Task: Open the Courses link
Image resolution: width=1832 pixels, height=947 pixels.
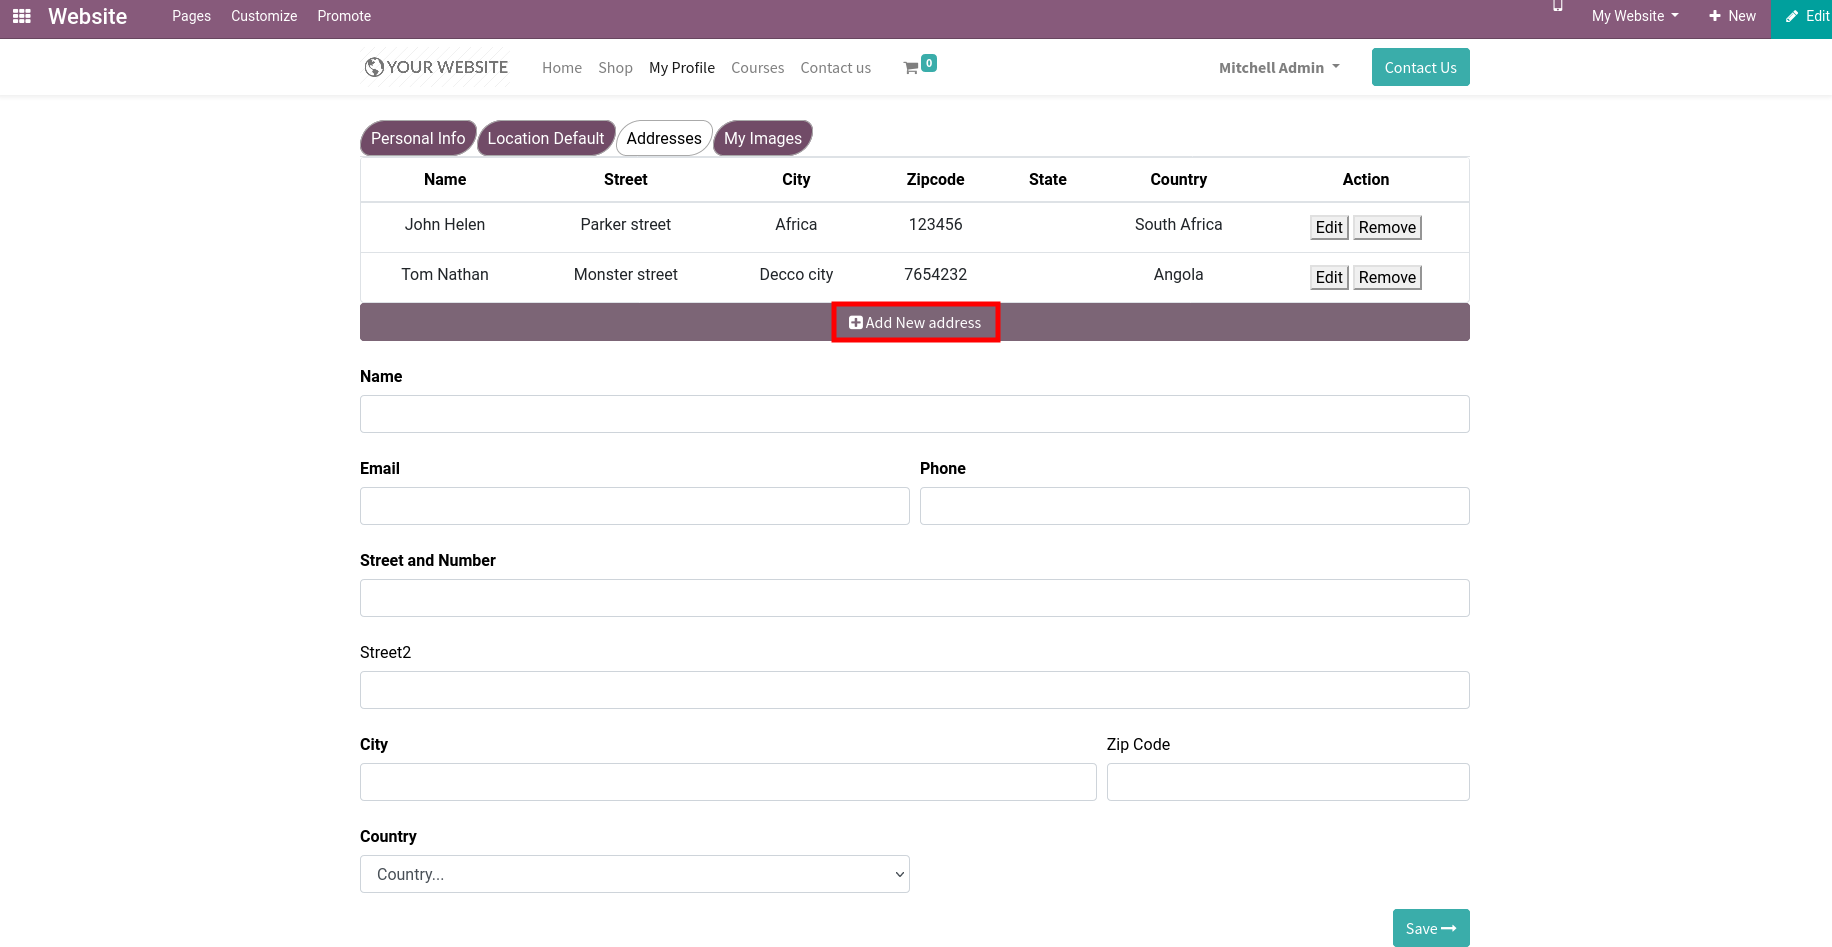Action: (x=757, y=68)
